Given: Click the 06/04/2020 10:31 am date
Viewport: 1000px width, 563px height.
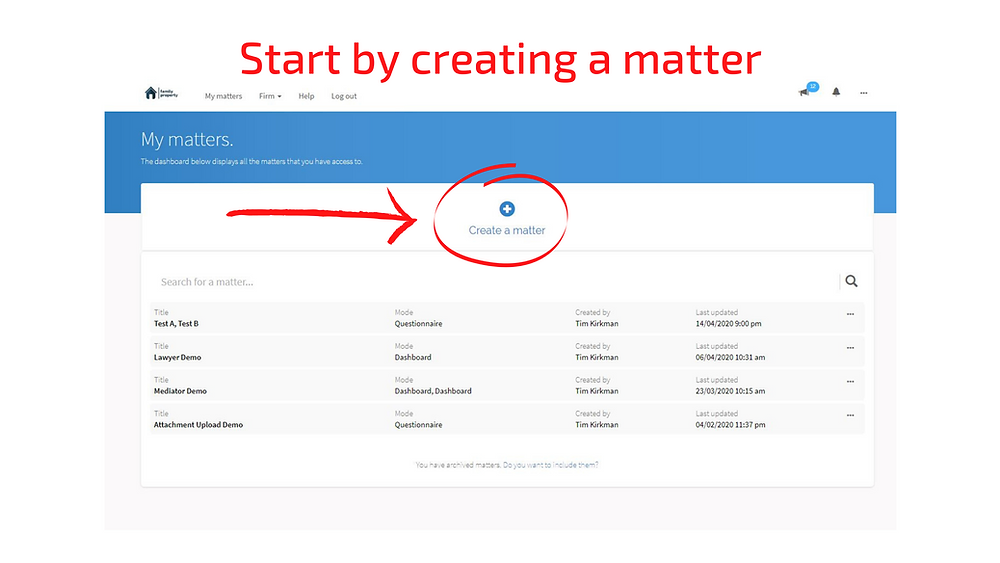Looking at the screenshot, I should pyautogui.click(x=730, y=358).
